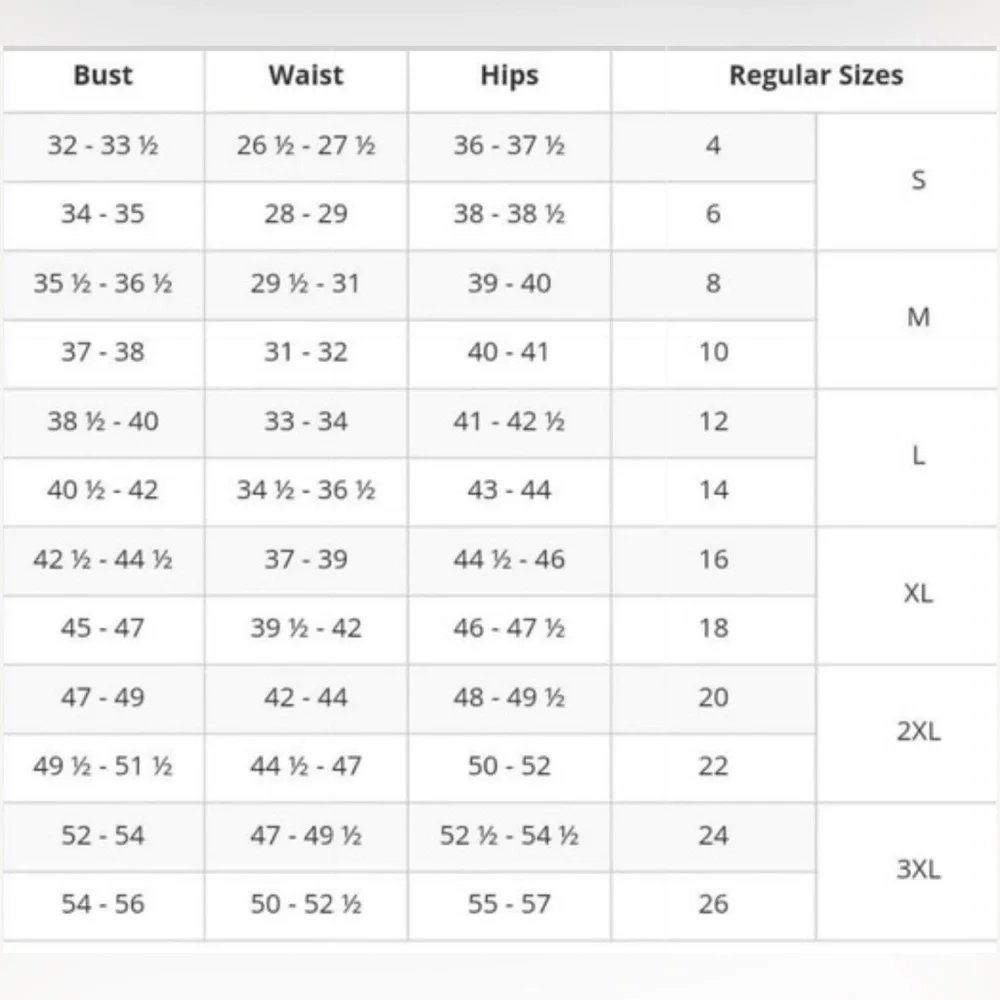1000x1000 pixels.
Task: Click the Regular Sizes header
Action: (x=815, y=76)
